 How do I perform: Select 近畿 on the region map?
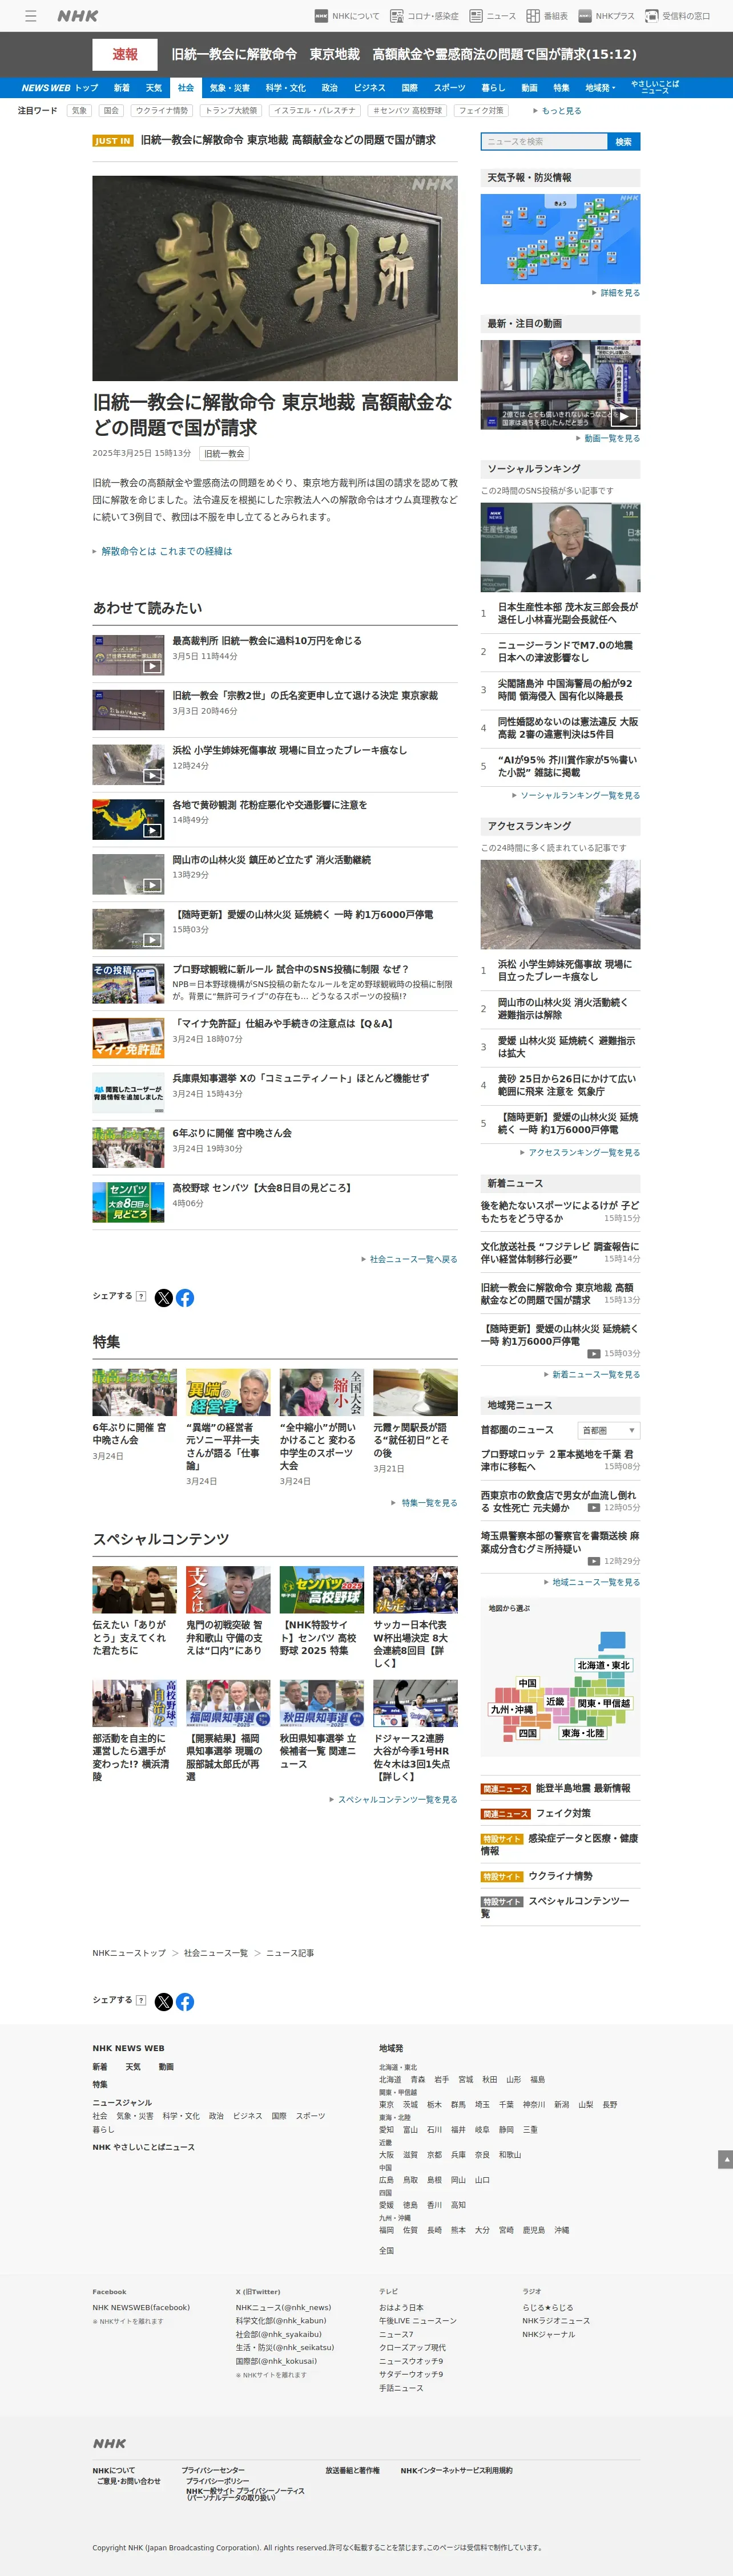[555, 1701]
